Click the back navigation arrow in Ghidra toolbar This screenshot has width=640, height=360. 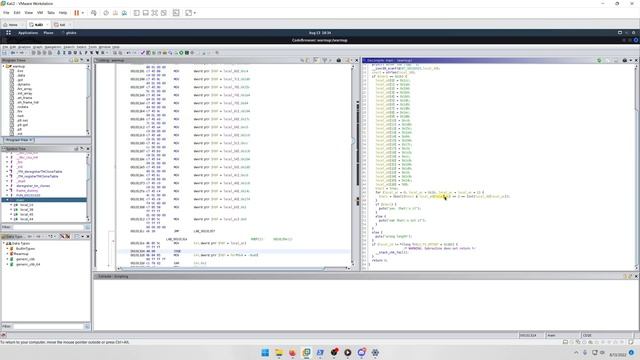13,53
